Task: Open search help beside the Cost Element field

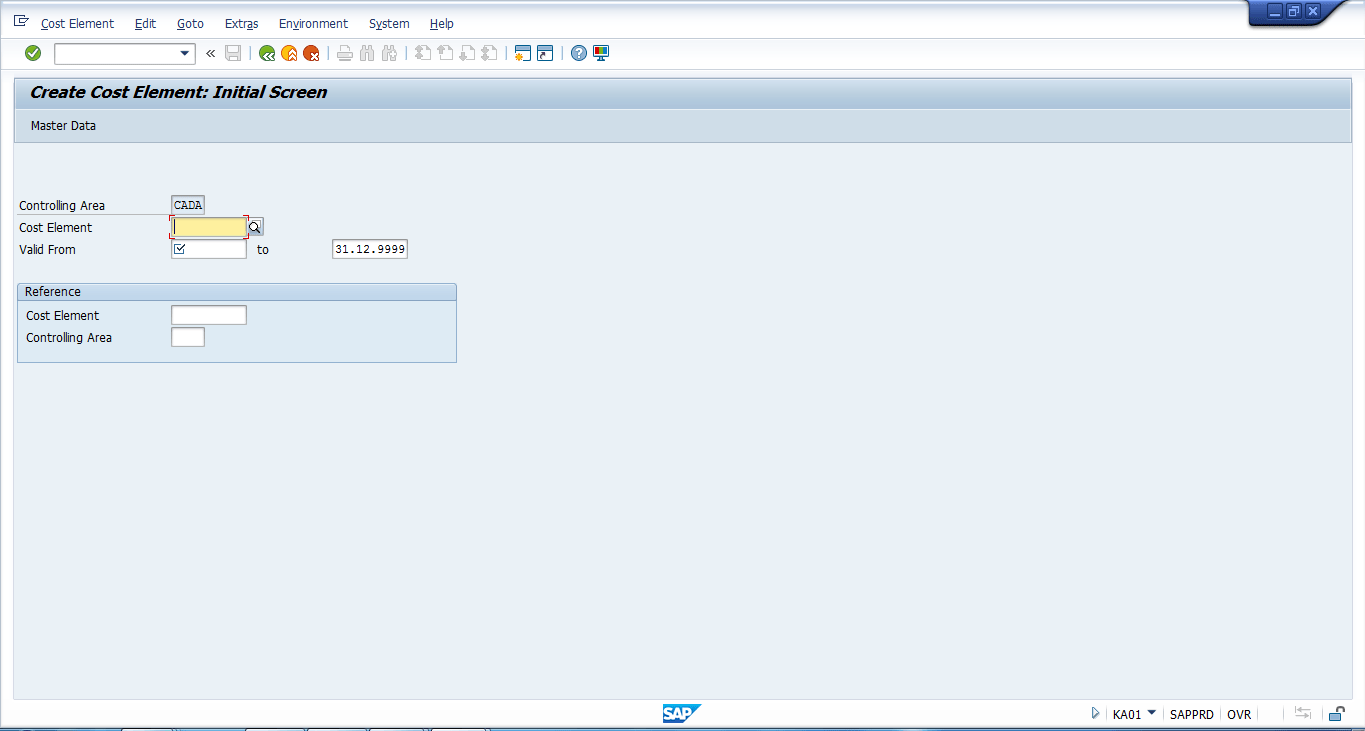Action: point(255,227)
